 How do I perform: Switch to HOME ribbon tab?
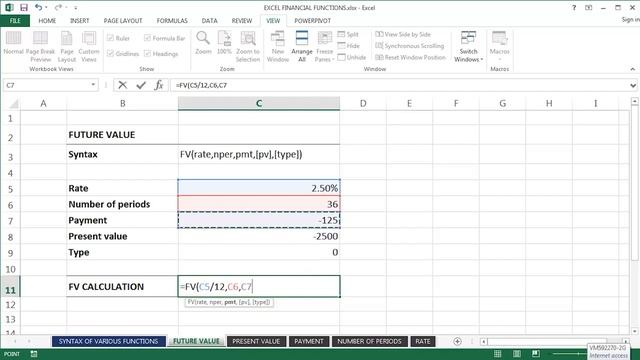tap(47, 20)
